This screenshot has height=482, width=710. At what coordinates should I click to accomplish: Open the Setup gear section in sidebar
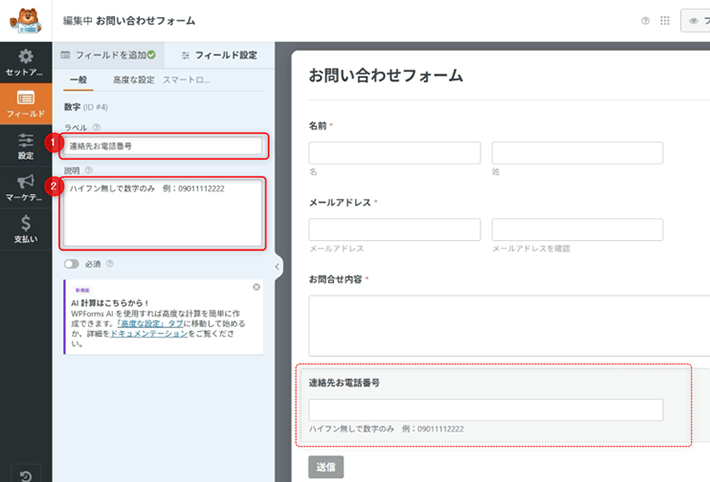tap(26, 63)
